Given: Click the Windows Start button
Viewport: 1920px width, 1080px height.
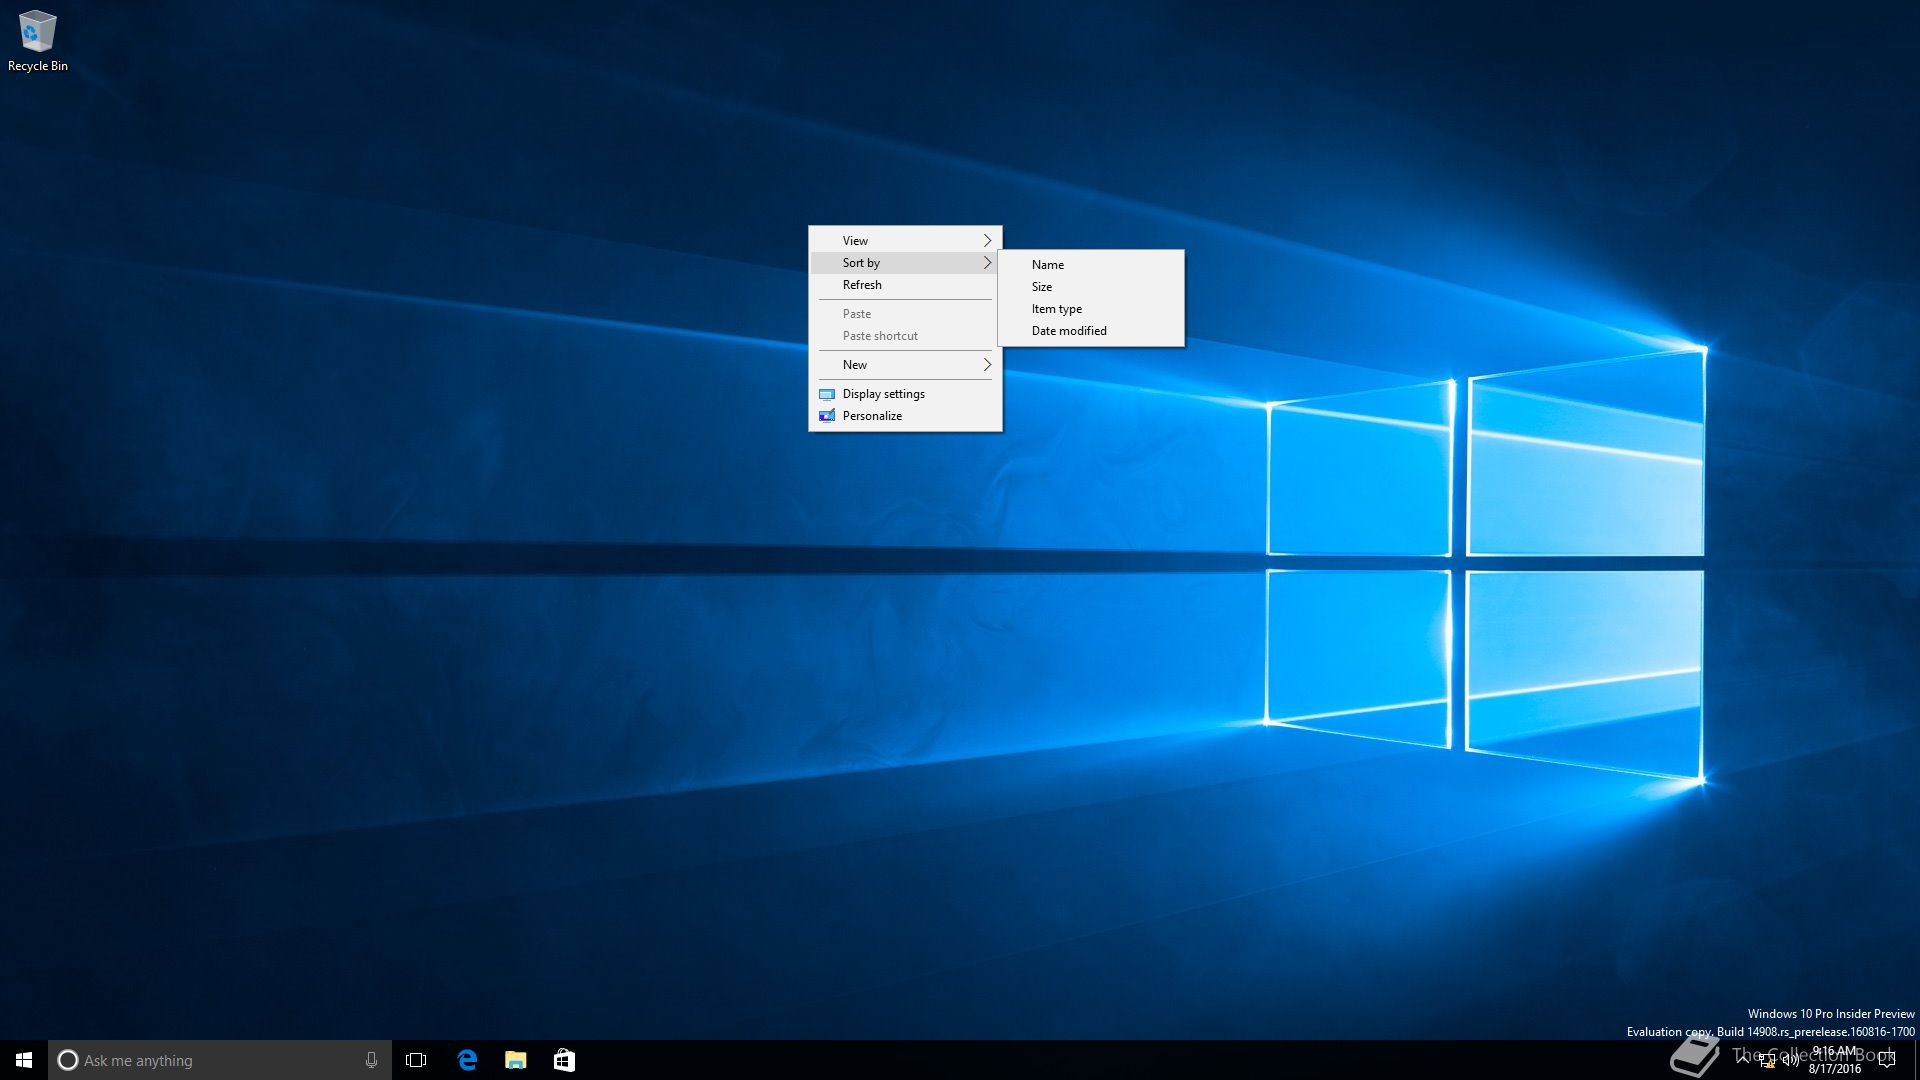Looking at the screenshot, I should 24,1060.
